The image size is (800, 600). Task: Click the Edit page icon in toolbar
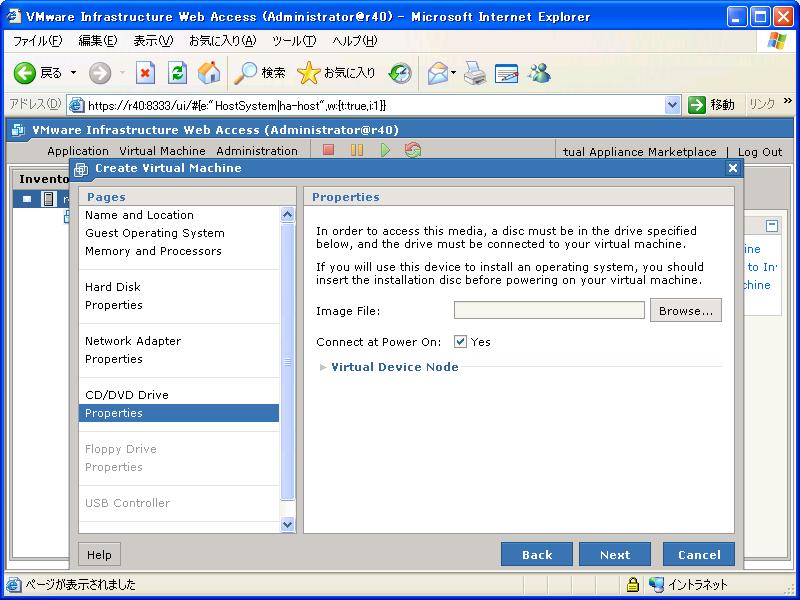tap(506, 73)
